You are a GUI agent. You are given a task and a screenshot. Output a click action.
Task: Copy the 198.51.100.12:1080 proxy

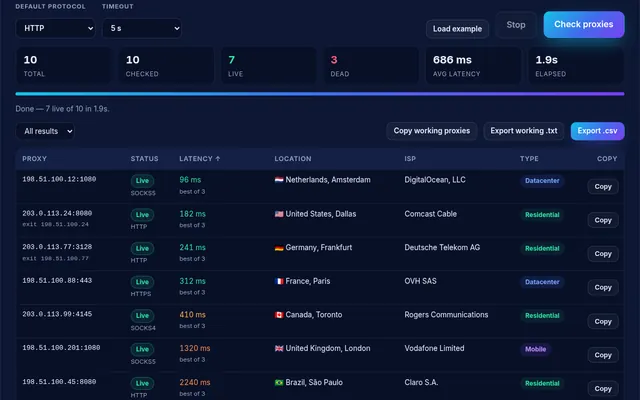pos(603,187)
